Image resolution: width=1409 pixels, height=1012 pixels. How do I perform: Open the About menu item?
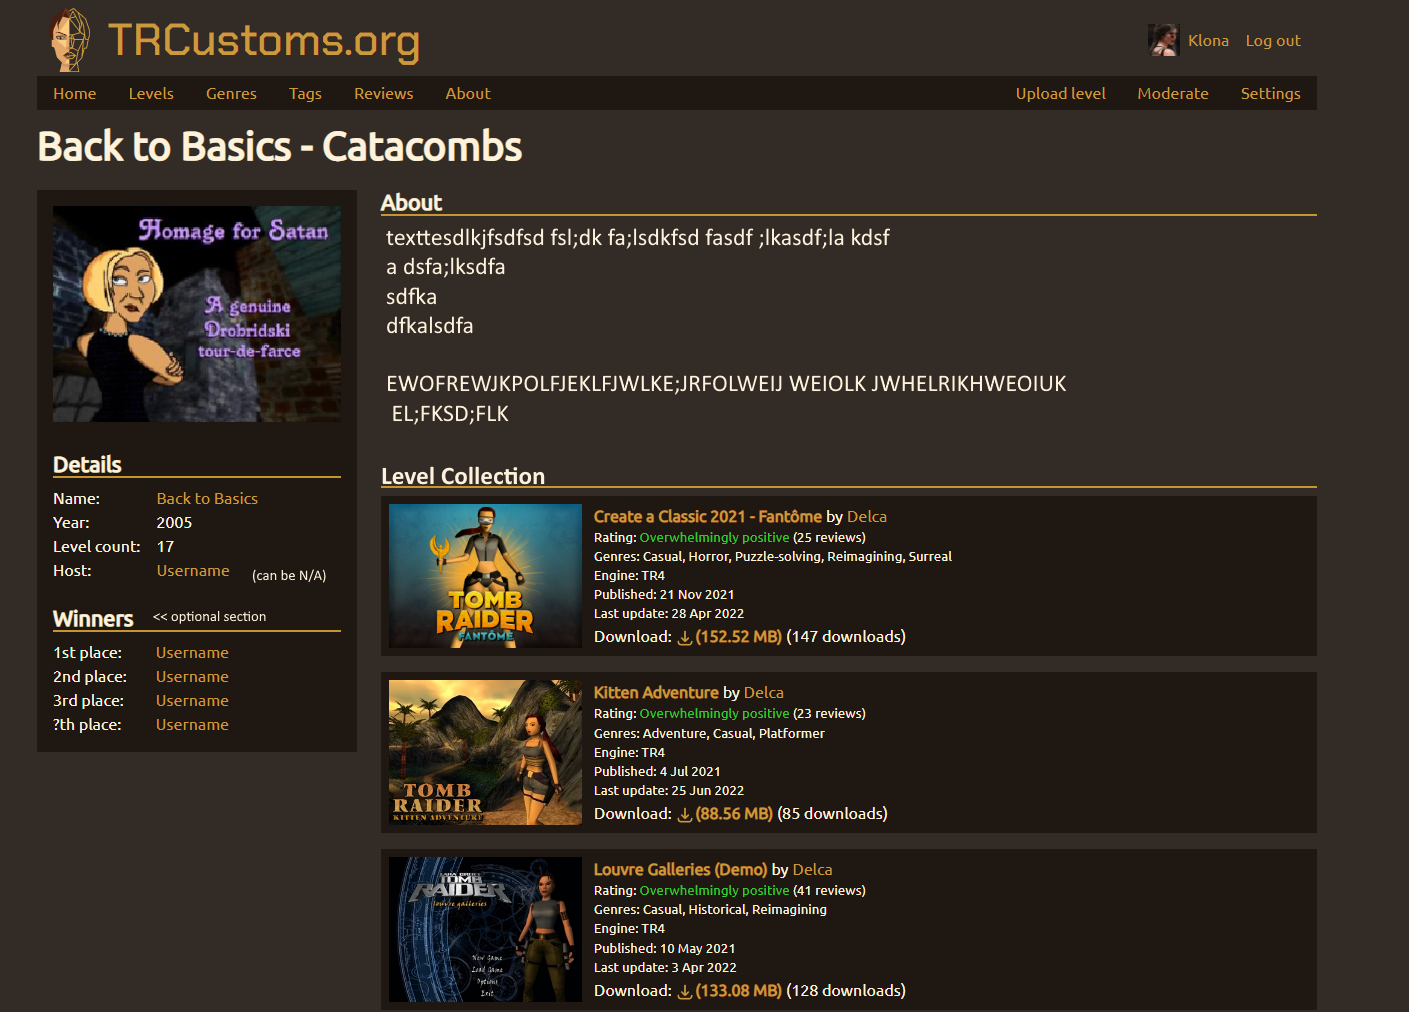click(467, 93)
